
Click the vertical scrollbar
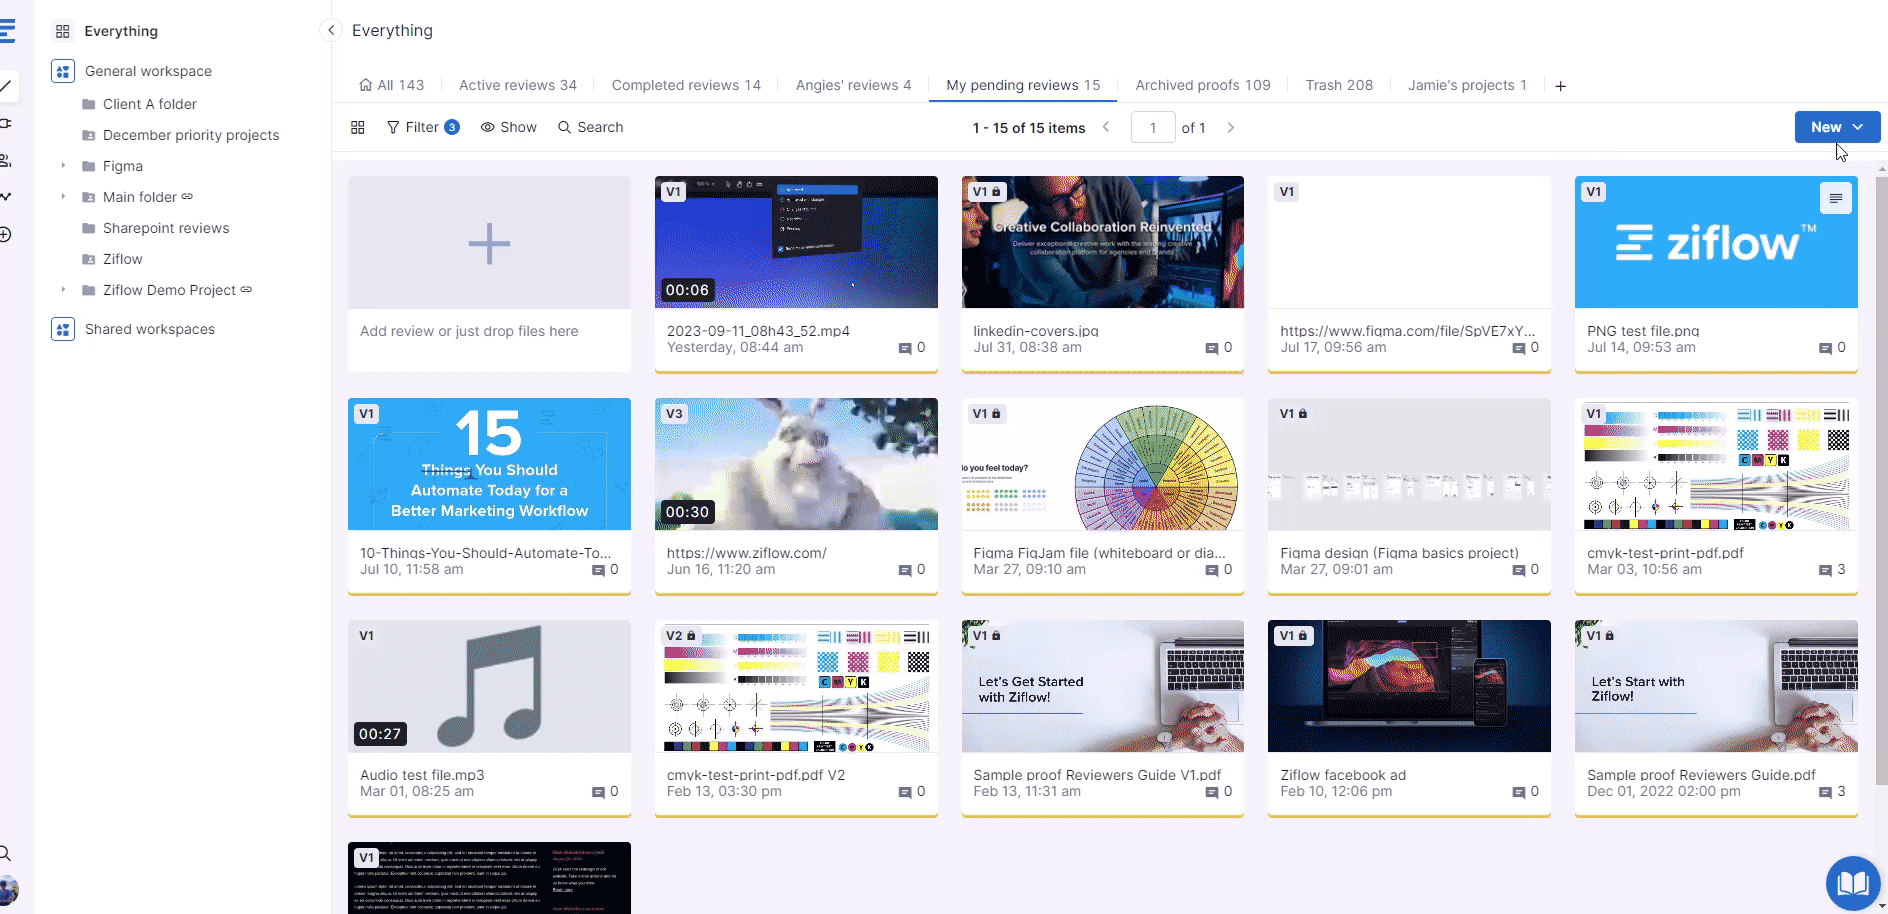point(1881,480)
